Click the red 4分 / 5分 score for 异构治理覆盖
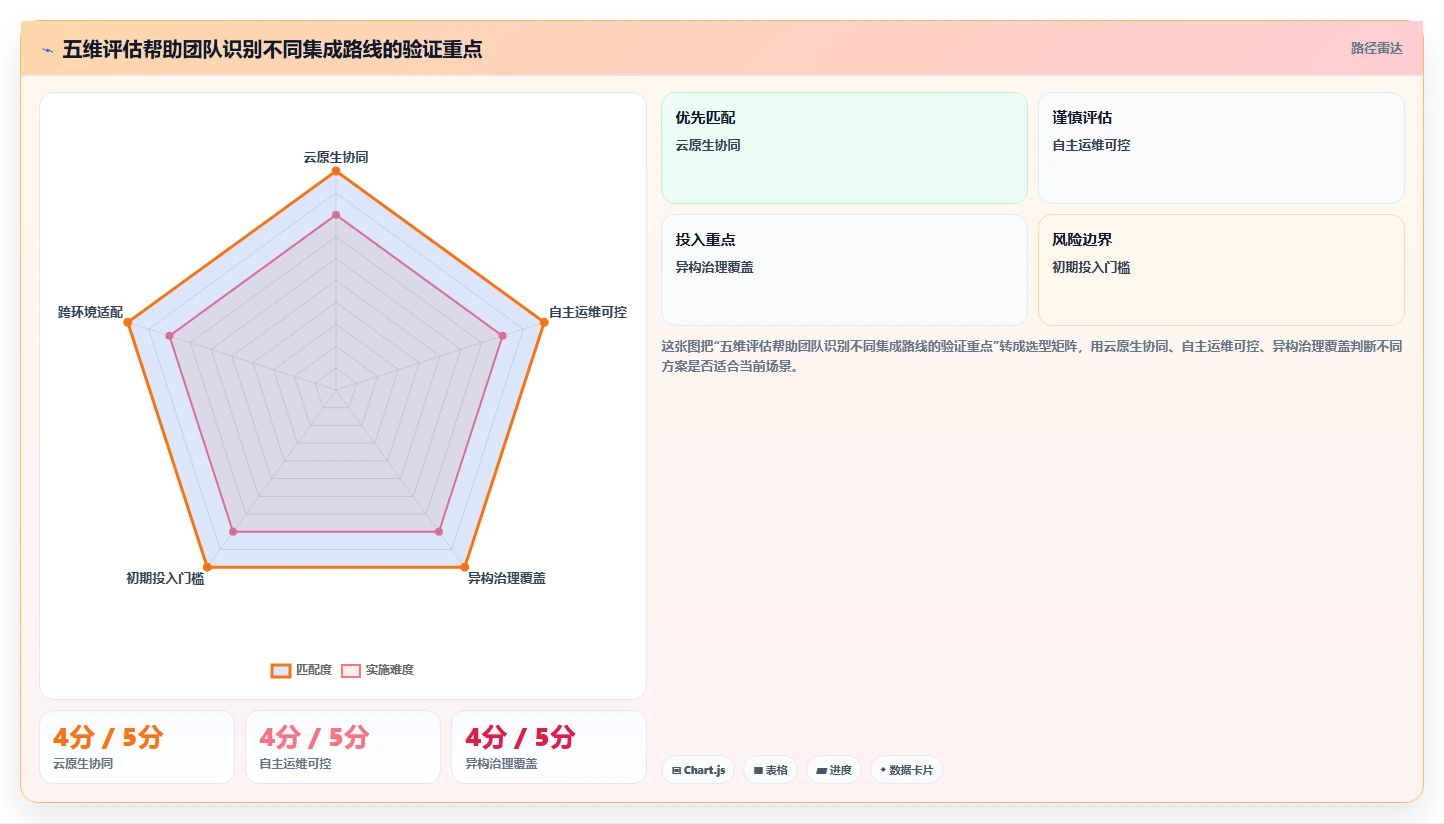This screenshot has width=1444, height=824. click(x=520, y=738)
